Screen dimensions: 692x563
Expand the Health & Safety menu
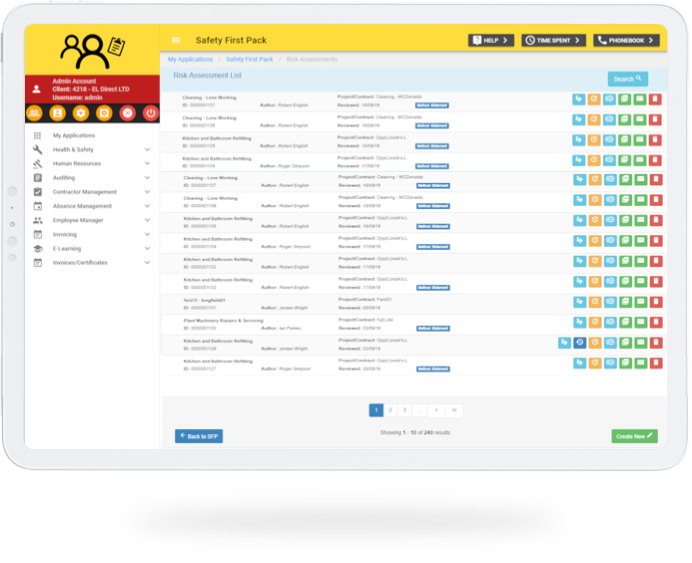pos(147,150)
